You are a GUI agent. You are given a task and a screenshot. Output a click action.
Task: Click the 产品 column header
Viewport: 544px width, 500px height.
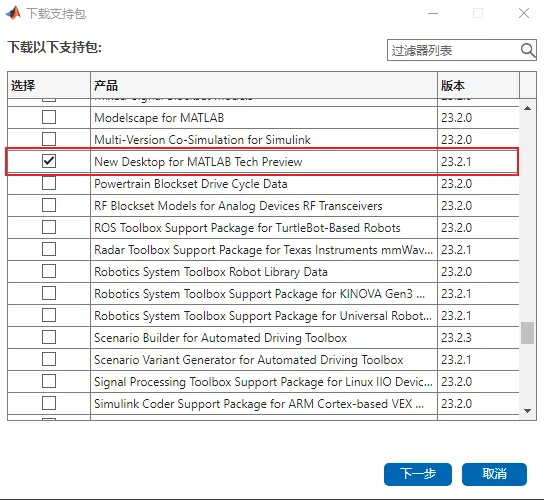pos(264,85)
